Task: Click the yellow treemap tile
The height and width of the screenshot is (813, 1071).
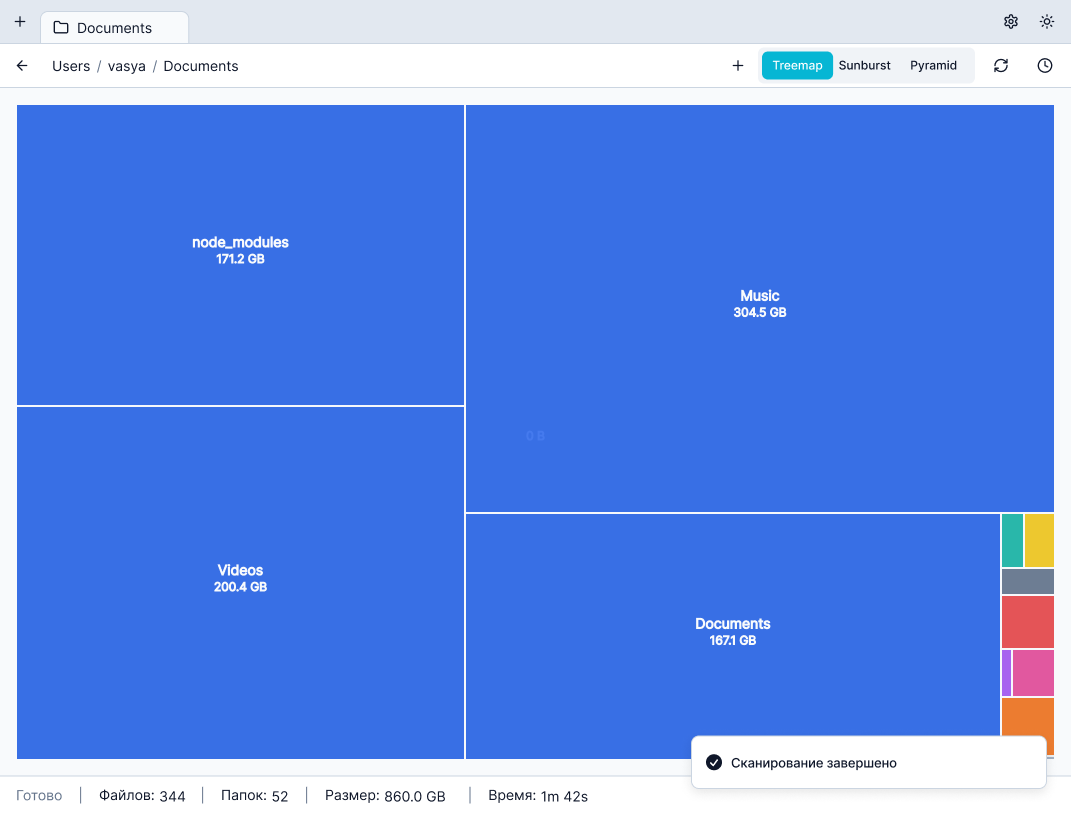Action: point(1039,540)
